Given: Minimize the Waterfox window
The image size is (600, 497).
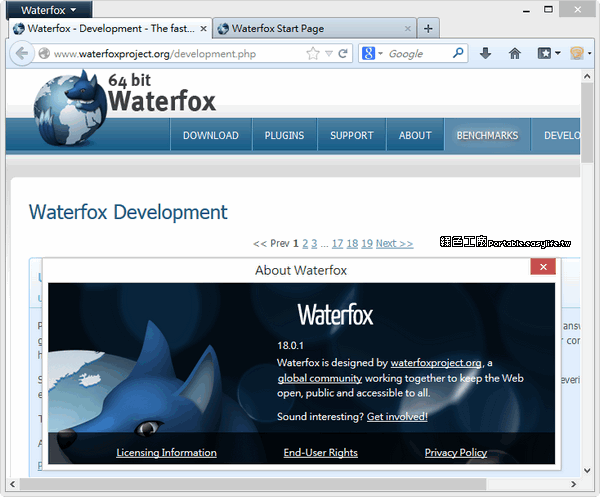Looking at the screenshot, I should (526, 10).
